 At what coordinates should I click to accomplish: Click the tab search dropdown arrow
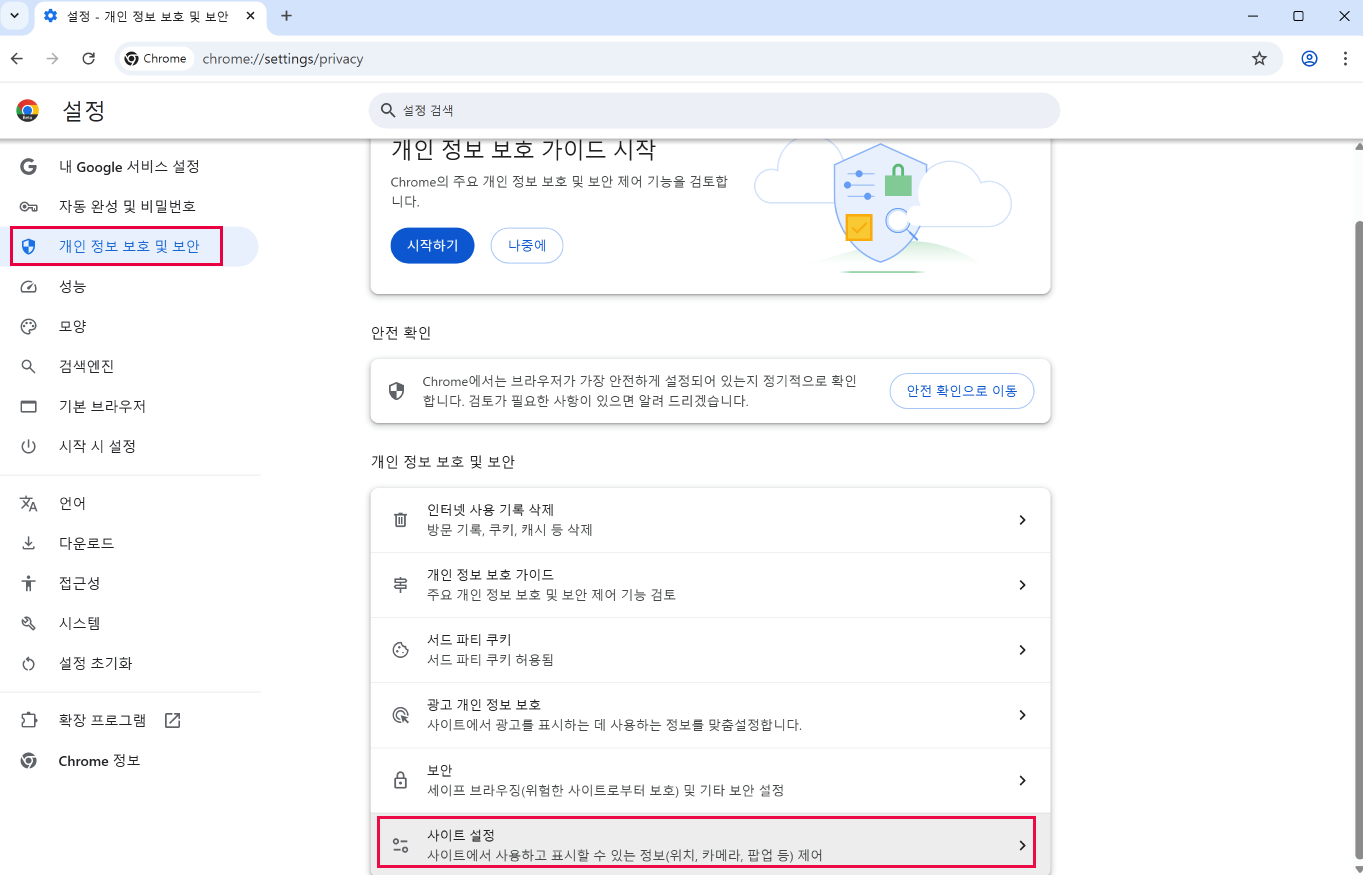(14, 16)
